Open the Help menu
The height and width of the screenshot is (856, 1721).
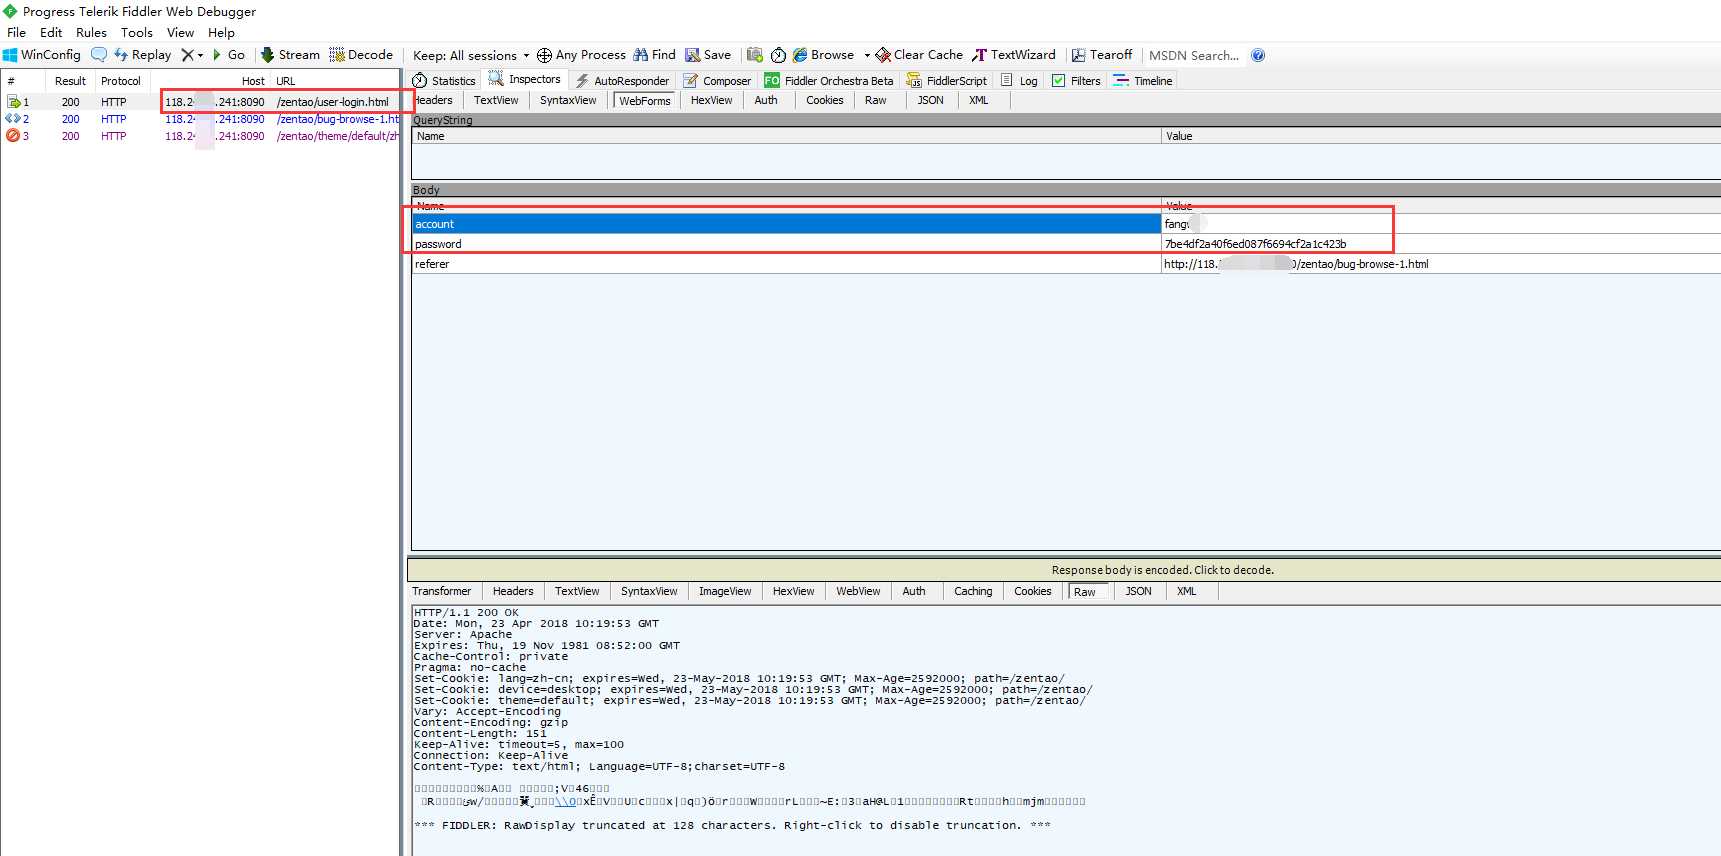coord(221,33)
